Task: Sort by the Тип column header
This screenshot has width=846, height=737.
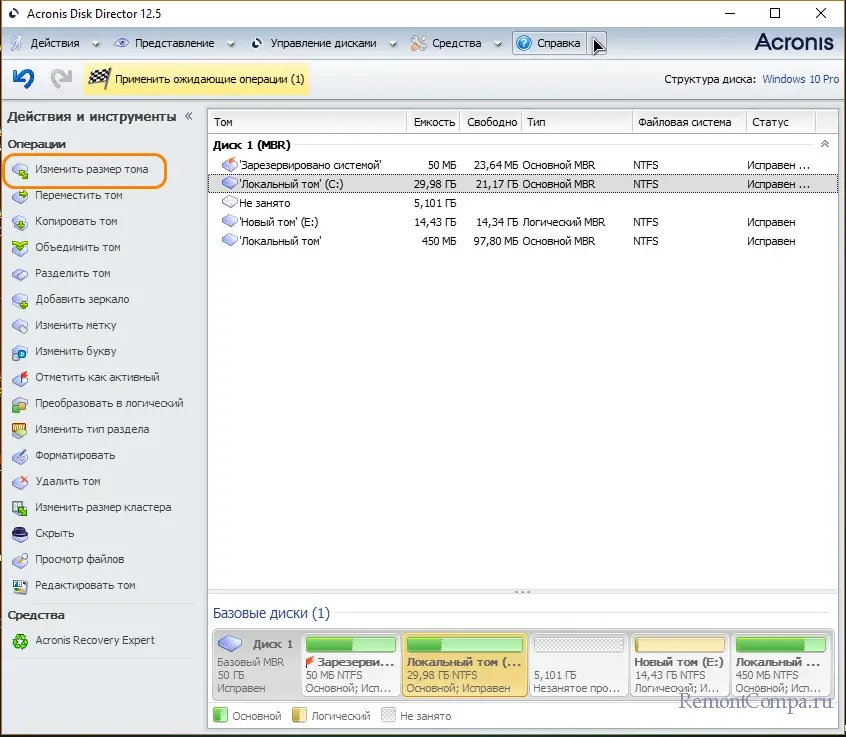Action: (x=577, y=122)
